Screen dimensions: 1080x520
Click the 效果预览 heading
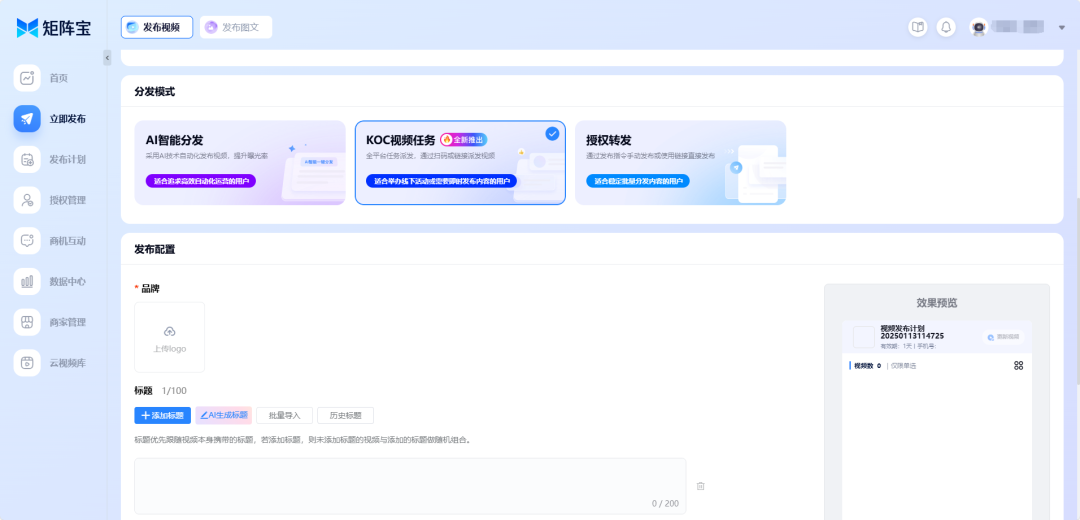pos(937,303)
